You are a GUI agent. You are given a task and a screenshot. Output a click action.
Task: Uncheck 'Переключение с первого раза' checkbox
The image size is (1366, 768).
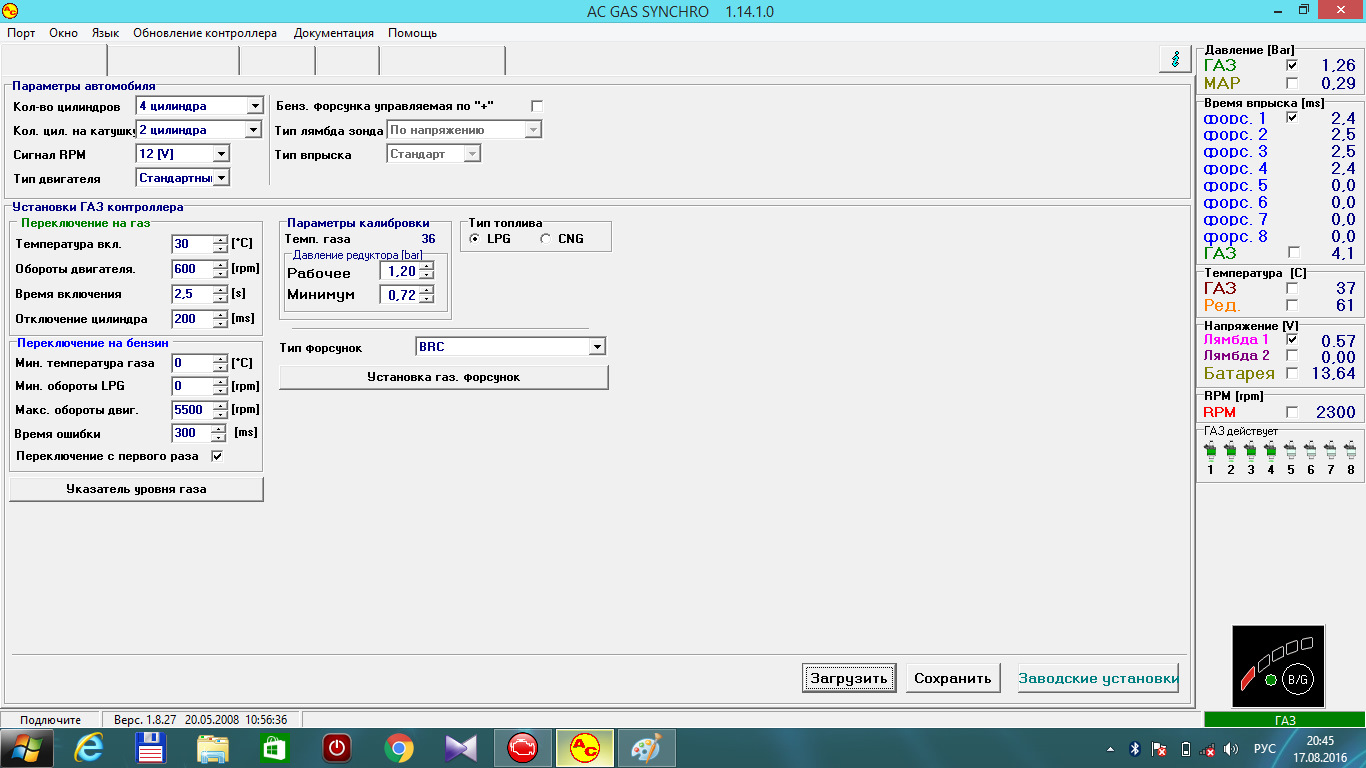217,456
